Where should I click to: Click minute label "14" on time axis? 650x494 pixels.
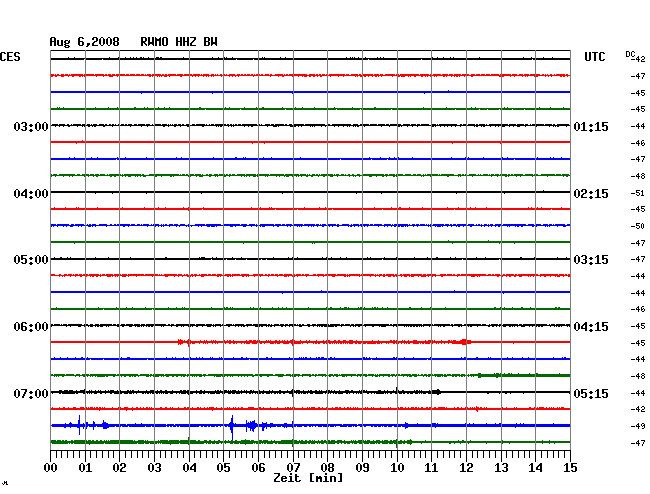[536, 468]
